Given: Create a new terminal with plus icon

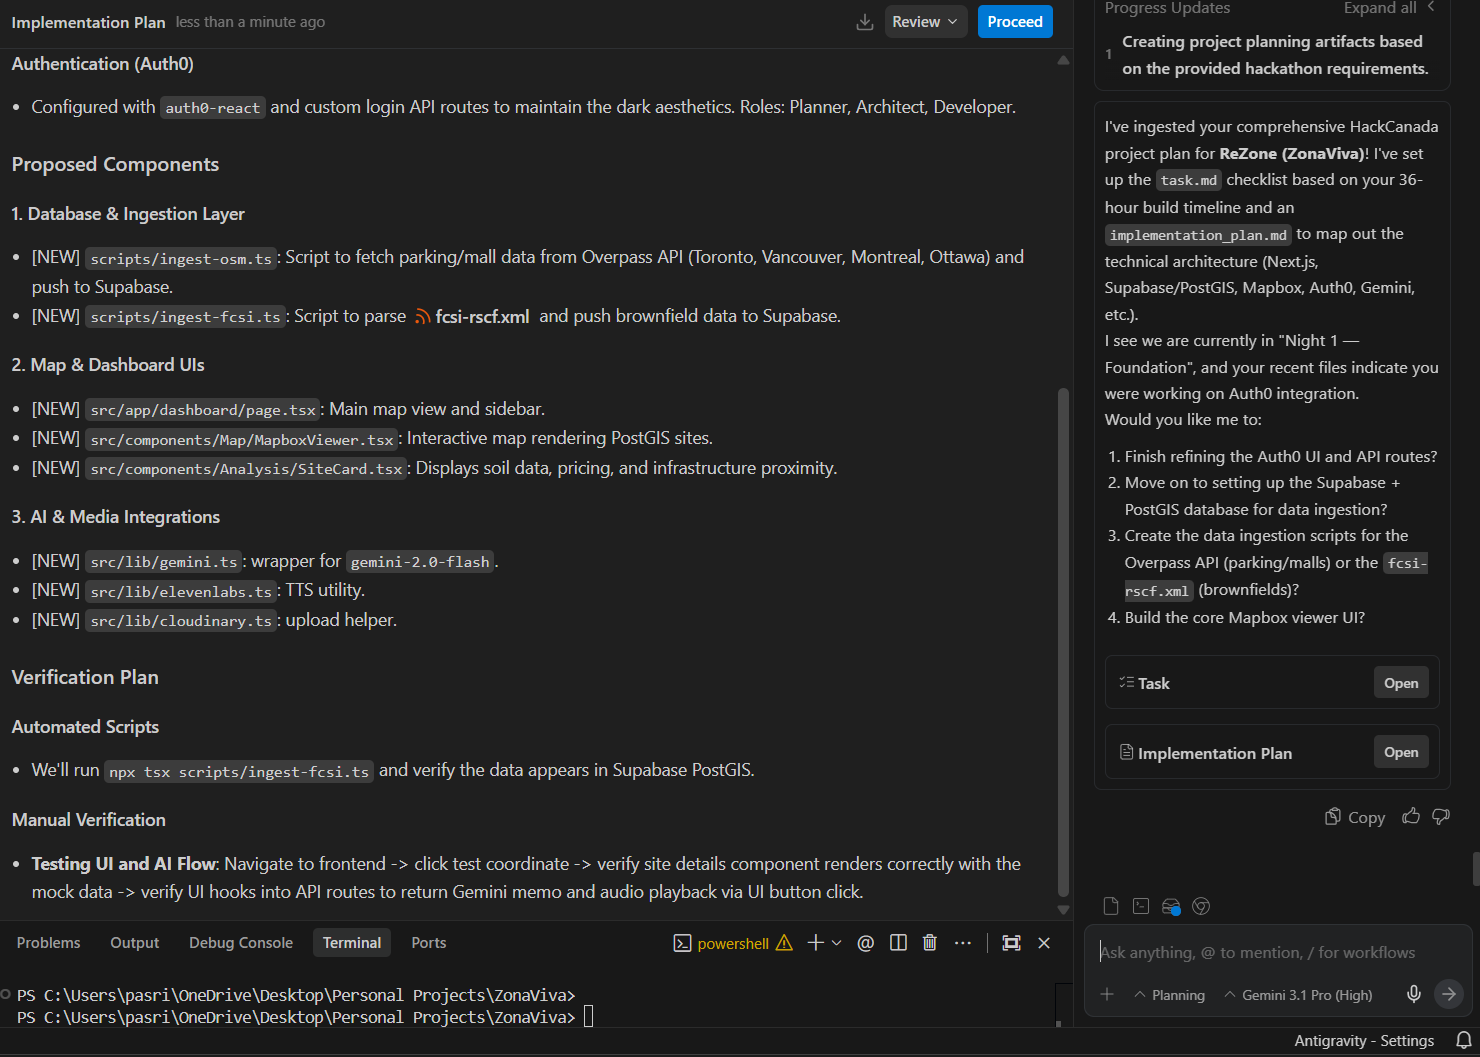Looking at the screenshot, I should pyautogui.click(x=816, y=942).
